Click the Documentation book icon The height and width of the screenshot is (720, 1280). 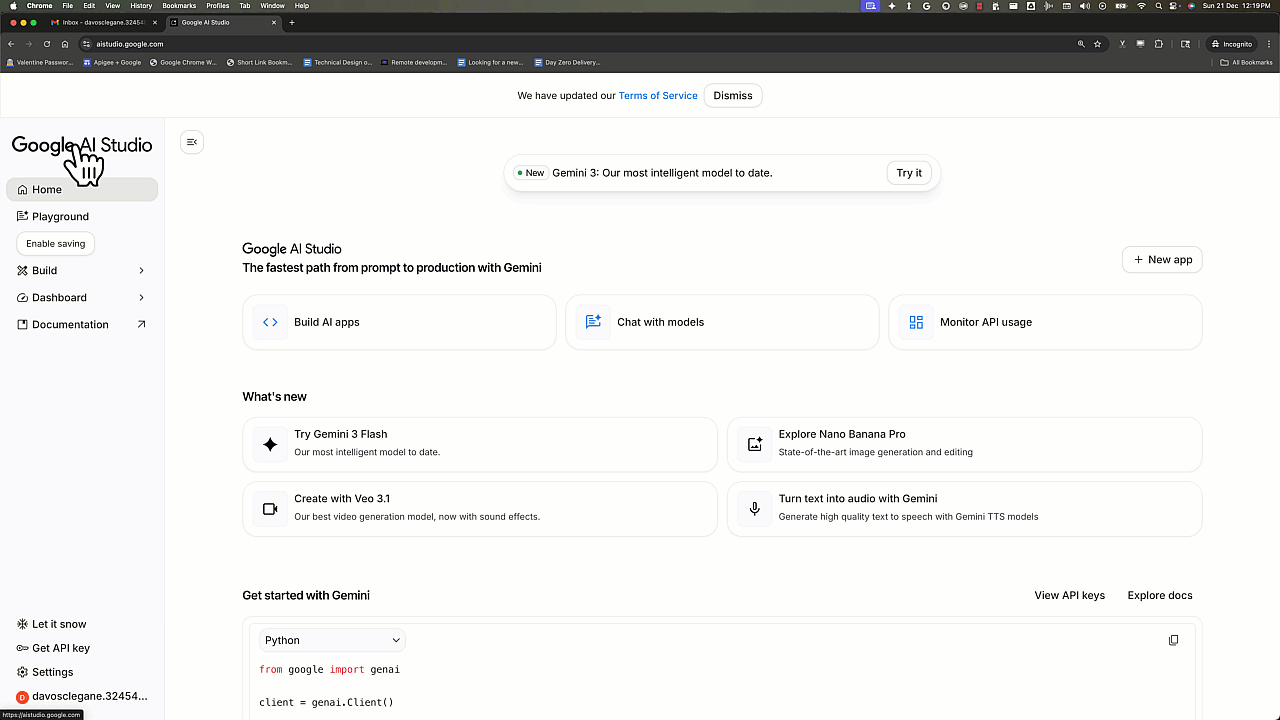point(23,324)
